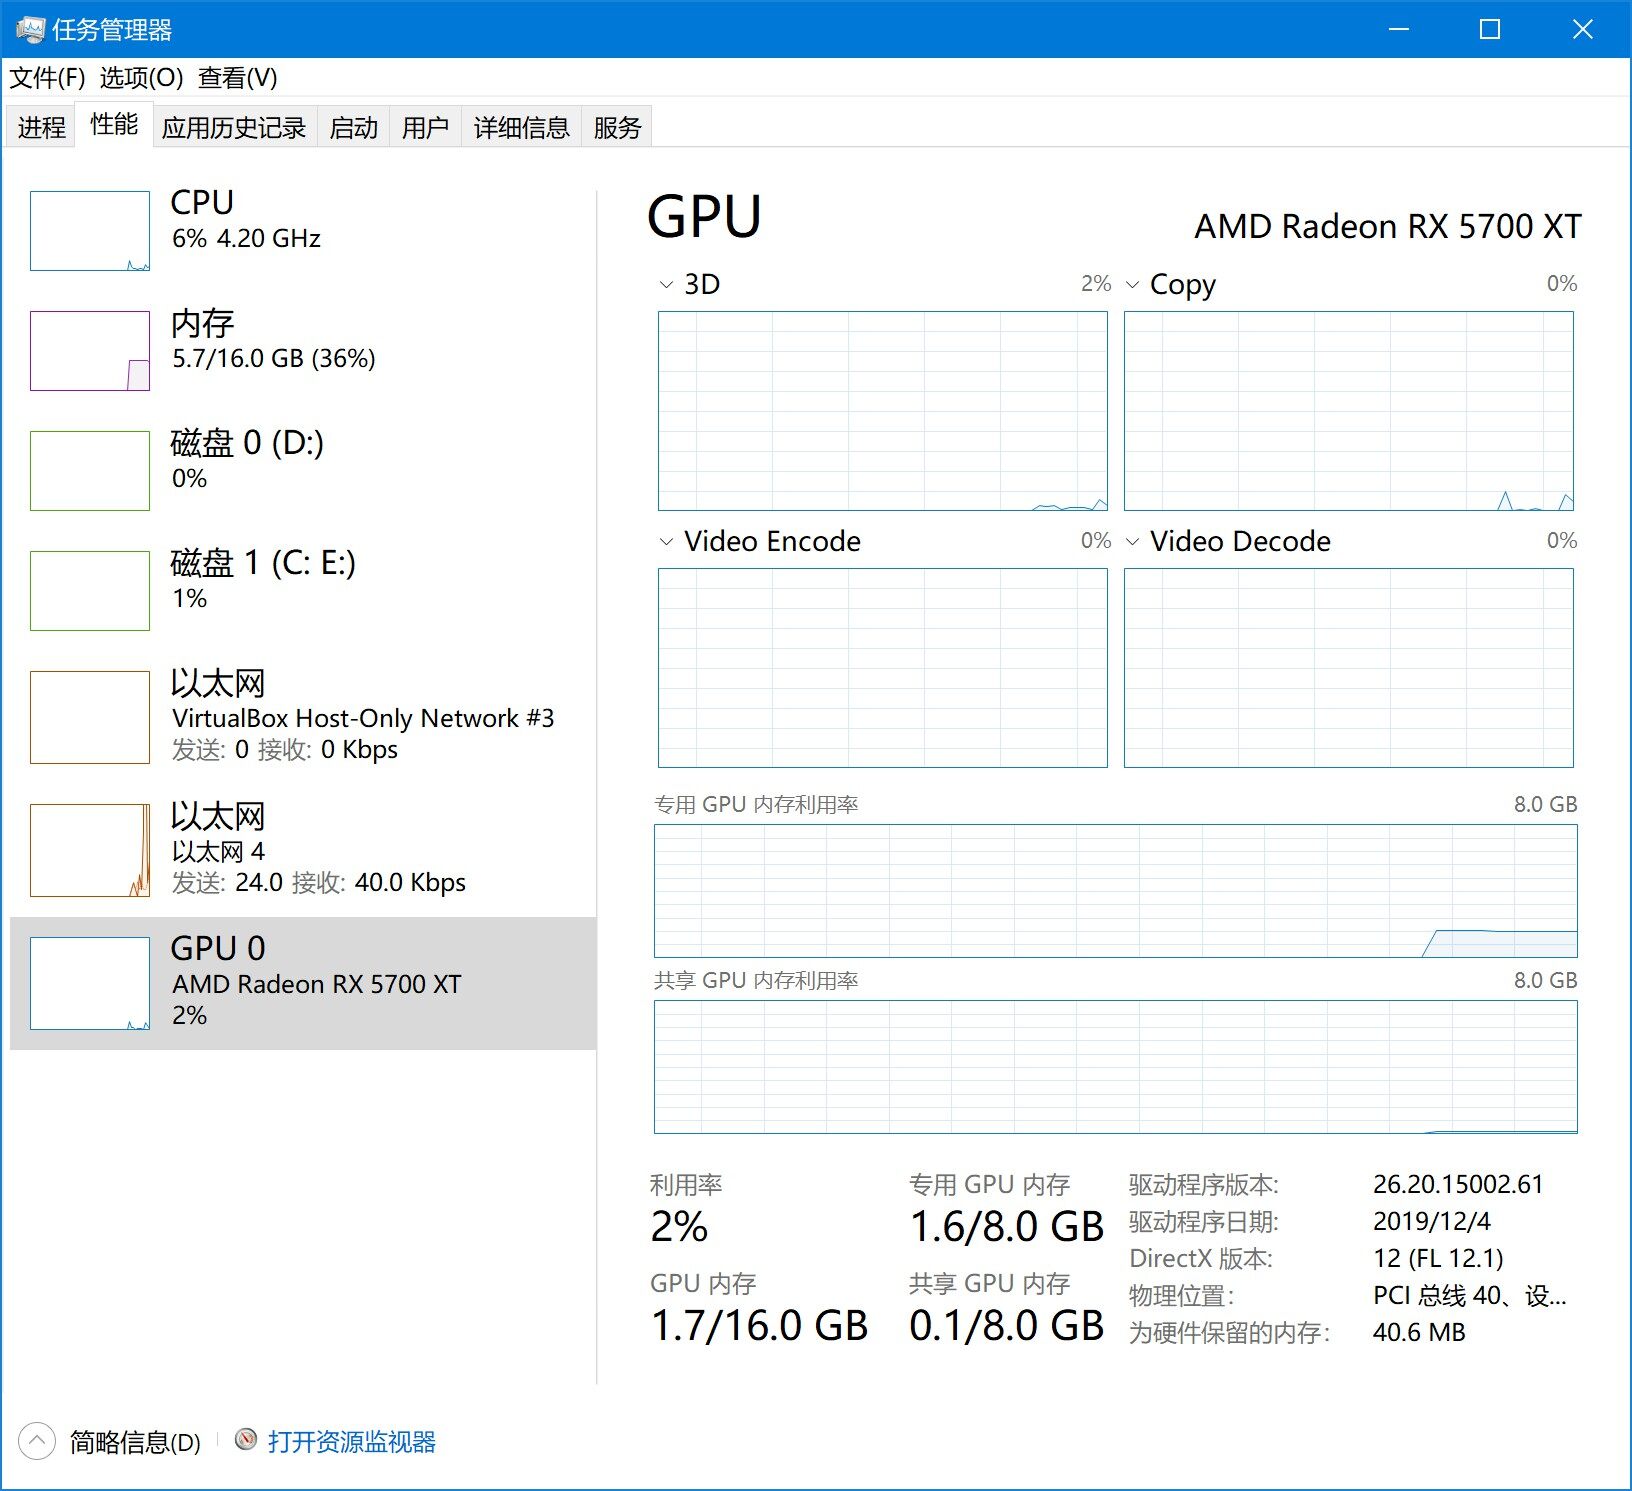Click the 发送: 24.0 接收: 40.0 Kbps text

(319, 883)
